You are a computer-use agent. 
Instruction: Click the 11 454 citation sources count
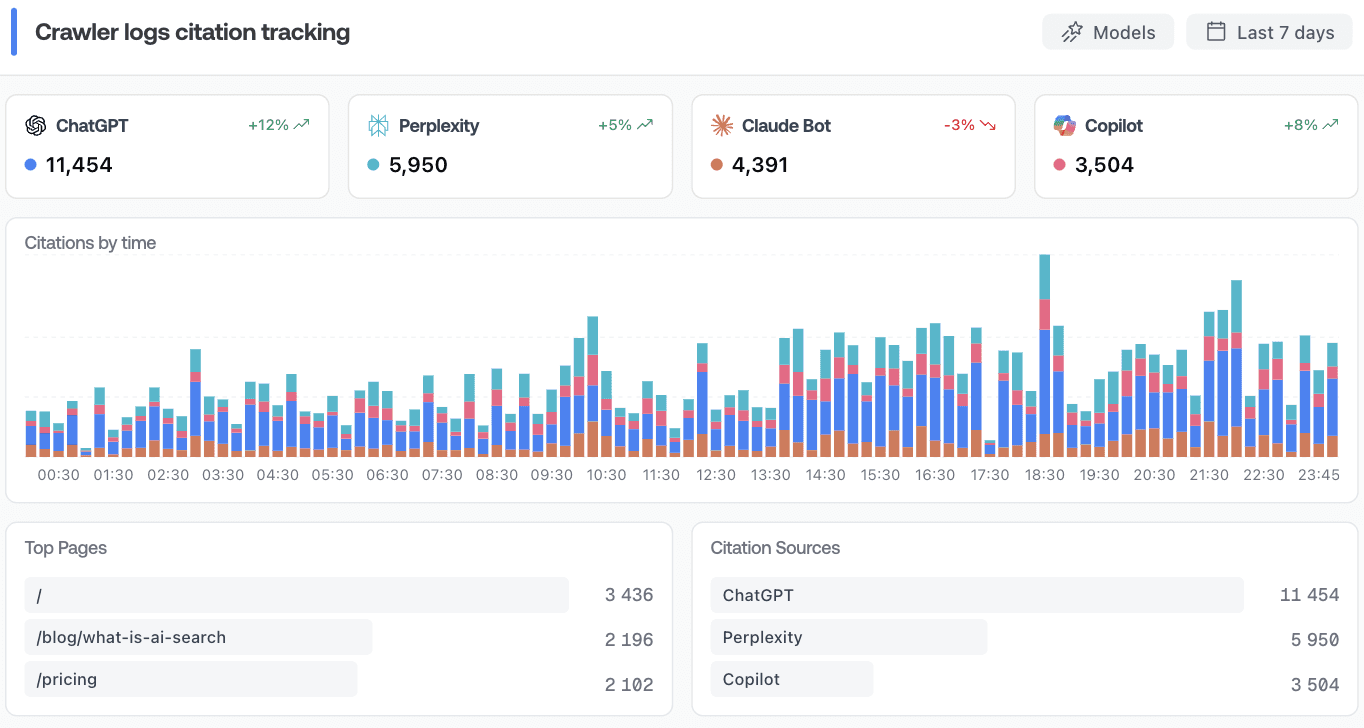(x=1309, y=595)
